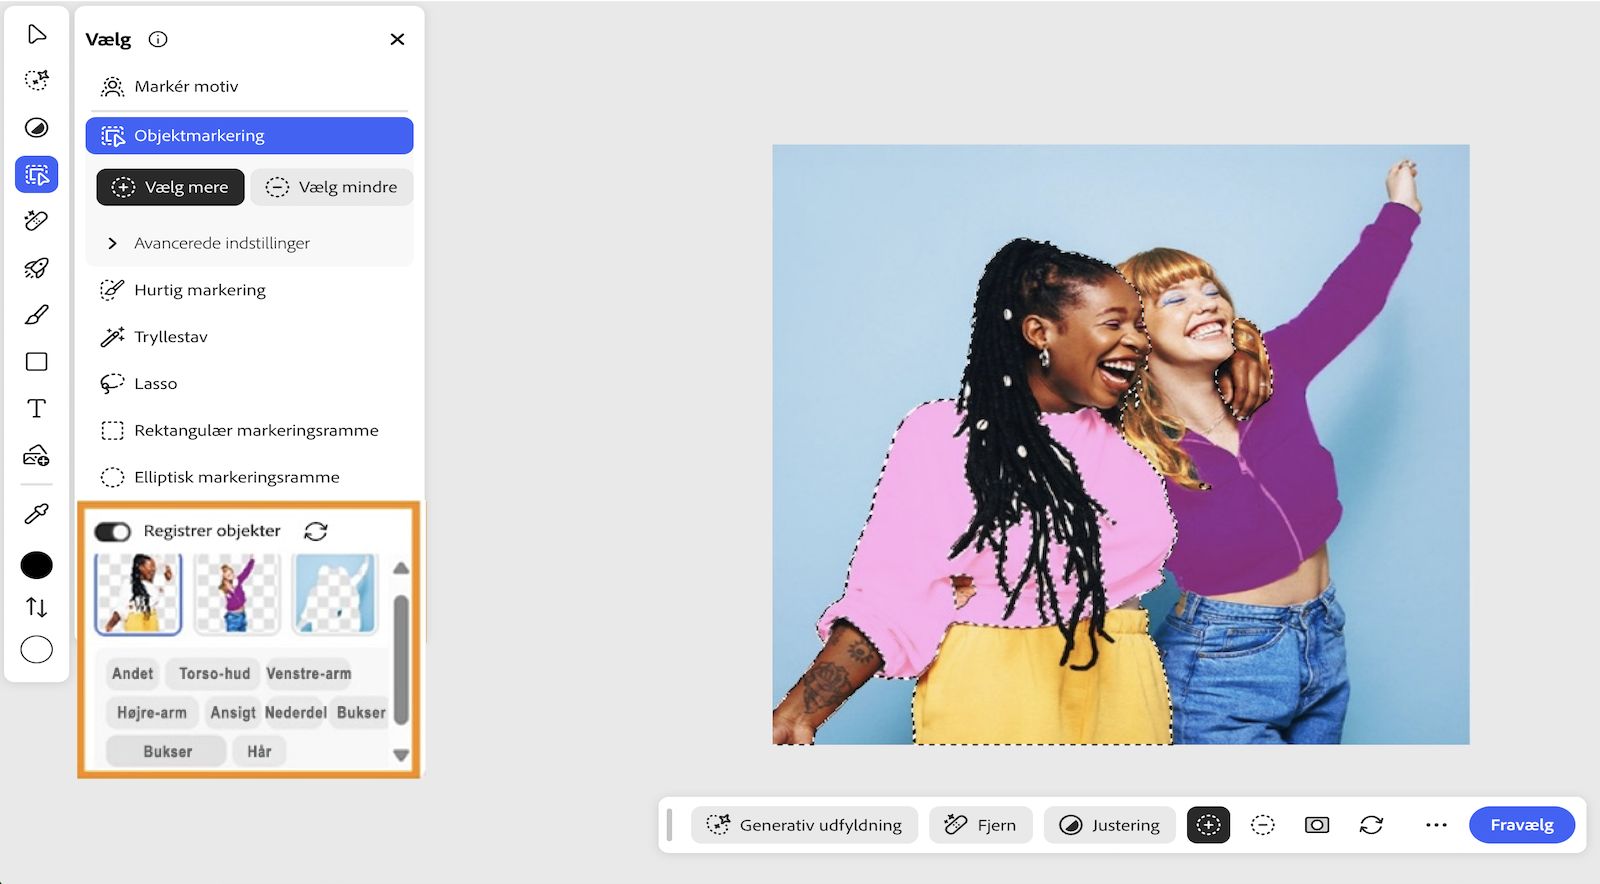
Task: Create a mask from selection icon
Action: 1317,825
